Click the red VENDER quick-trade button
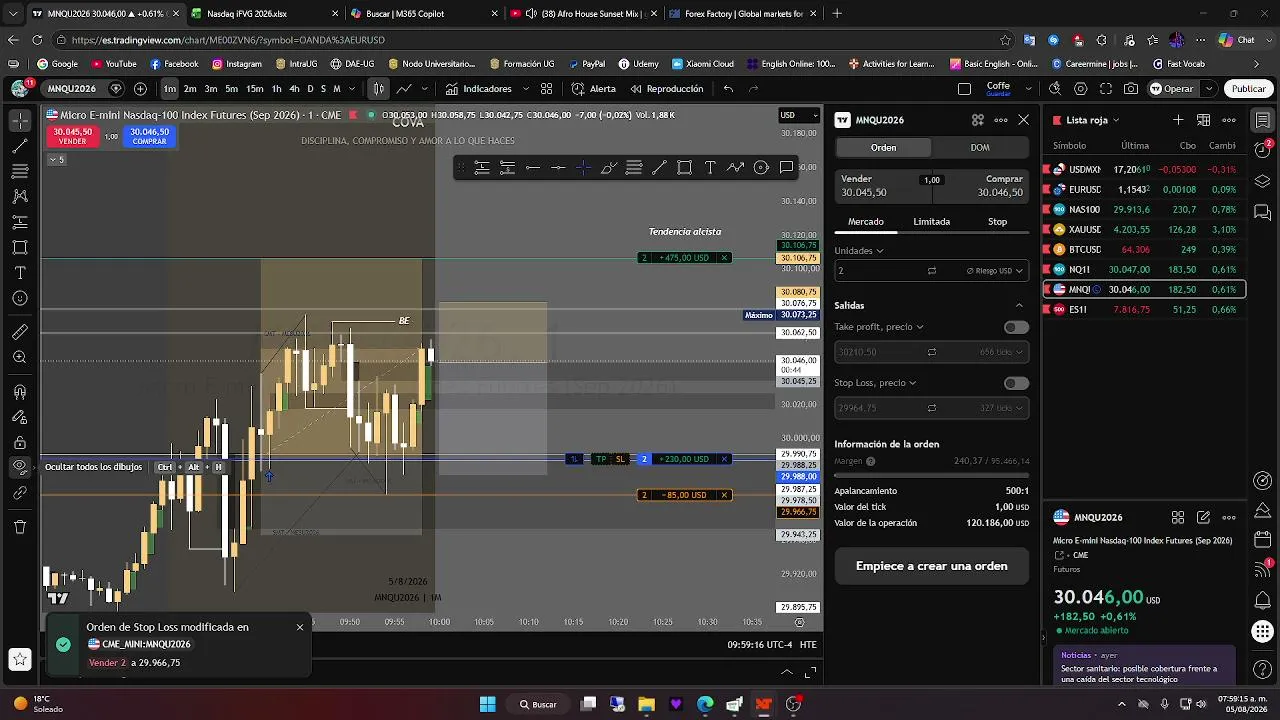1280x720 pixels. click(x=73, y=136)
